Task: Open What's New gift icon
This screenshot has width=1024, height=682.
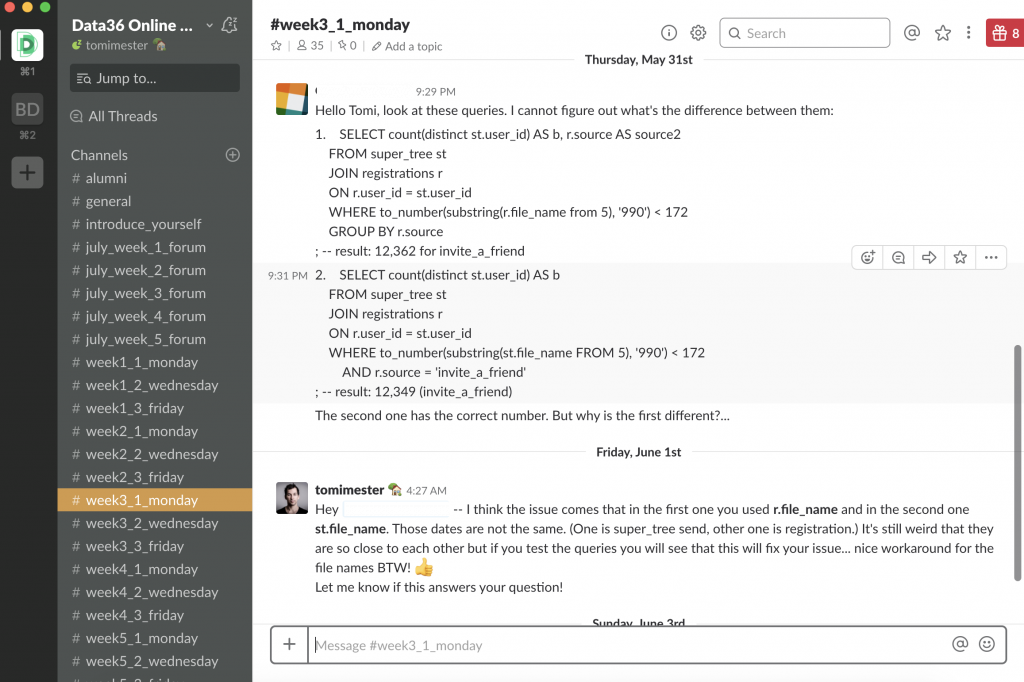Action: [1004, 33]
